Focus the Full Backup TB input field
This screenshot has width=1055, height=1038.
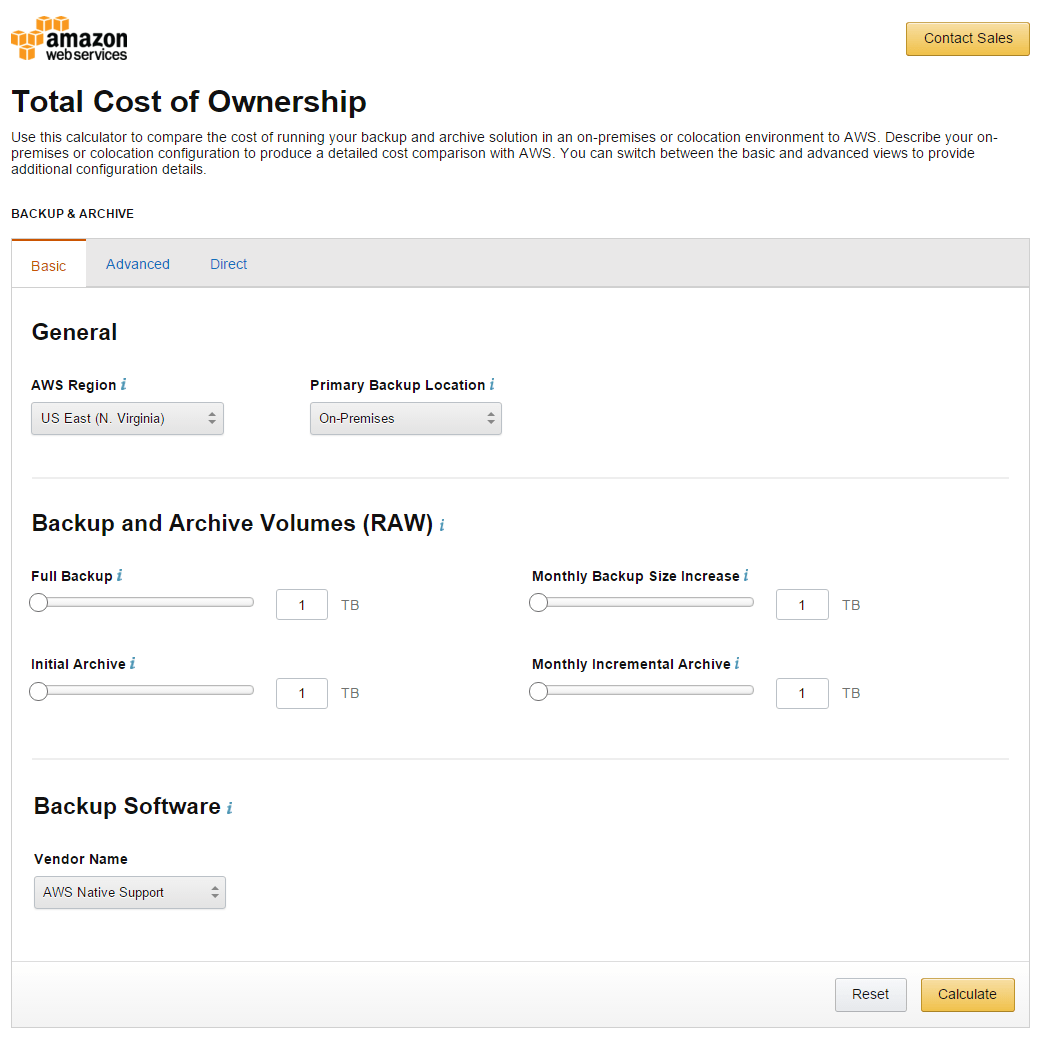(302, 605)
